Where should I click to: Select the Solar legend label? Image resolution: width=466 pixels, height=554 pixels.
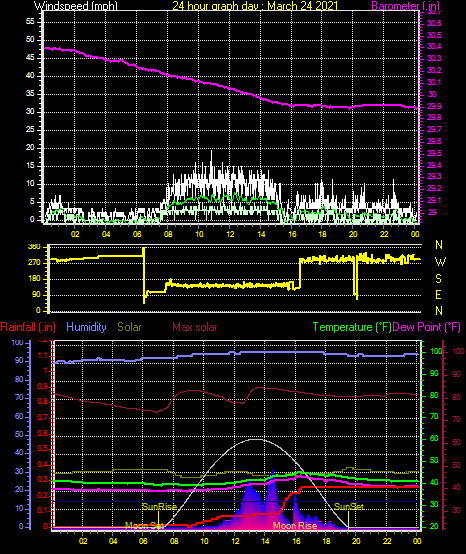tap(129, 327)
